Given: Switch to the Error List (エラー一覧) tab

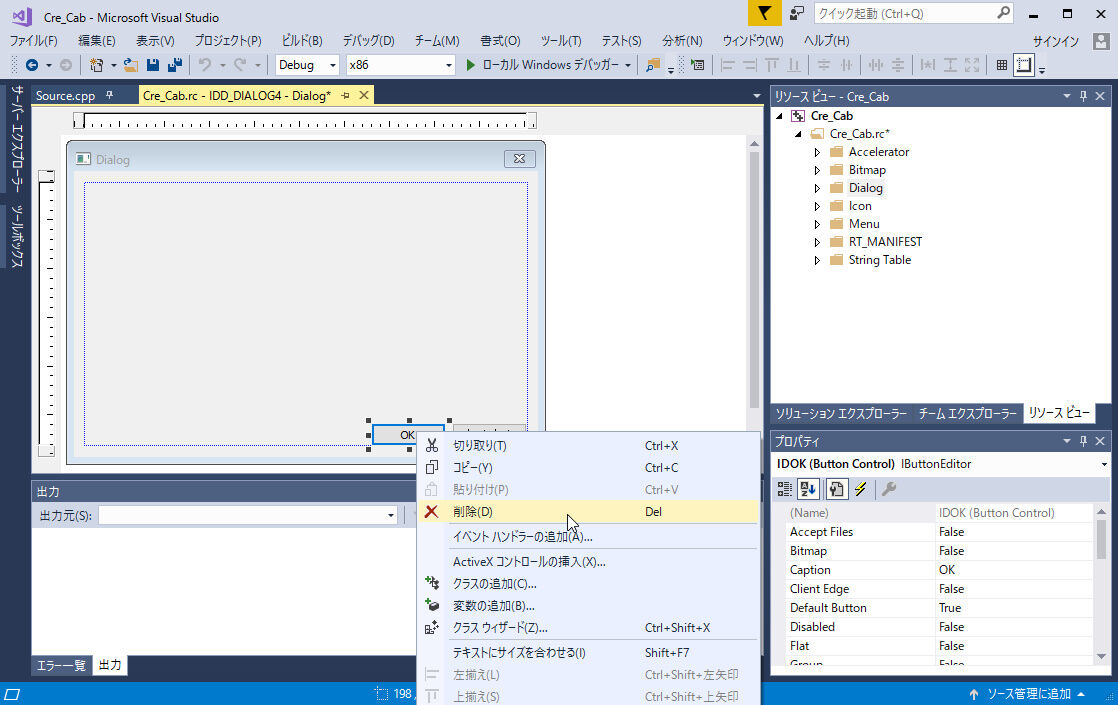Looking at the screenshot, I should point(61,665).
